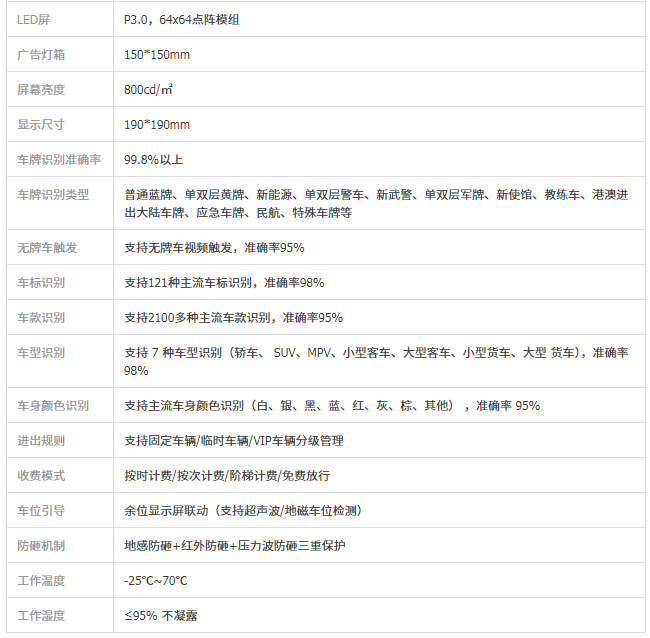
Task: Select the '支持 7 种车型识别' description
Action: 376,361
